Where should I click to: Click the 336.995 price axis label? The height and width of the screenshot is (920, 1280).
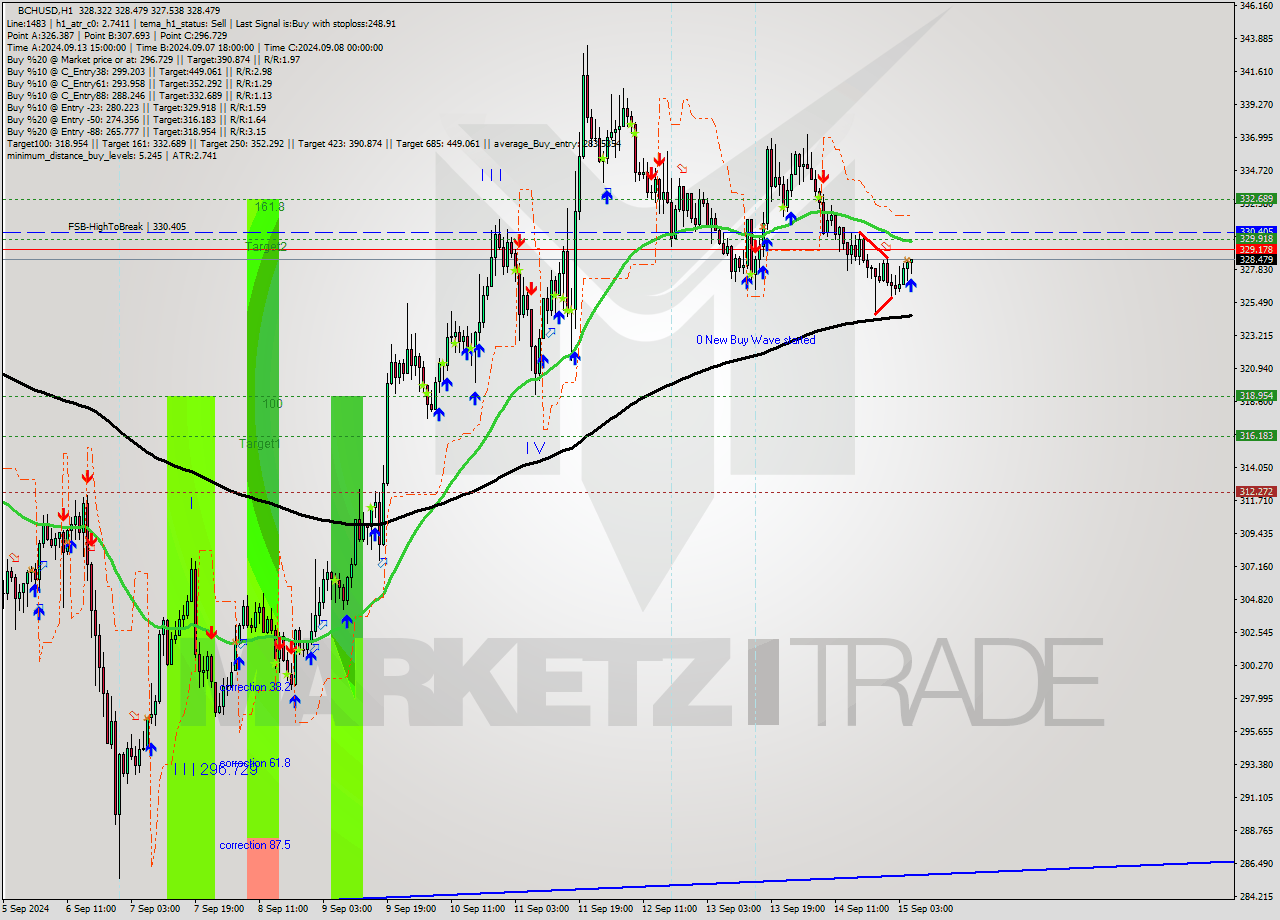pos(1256,138)
